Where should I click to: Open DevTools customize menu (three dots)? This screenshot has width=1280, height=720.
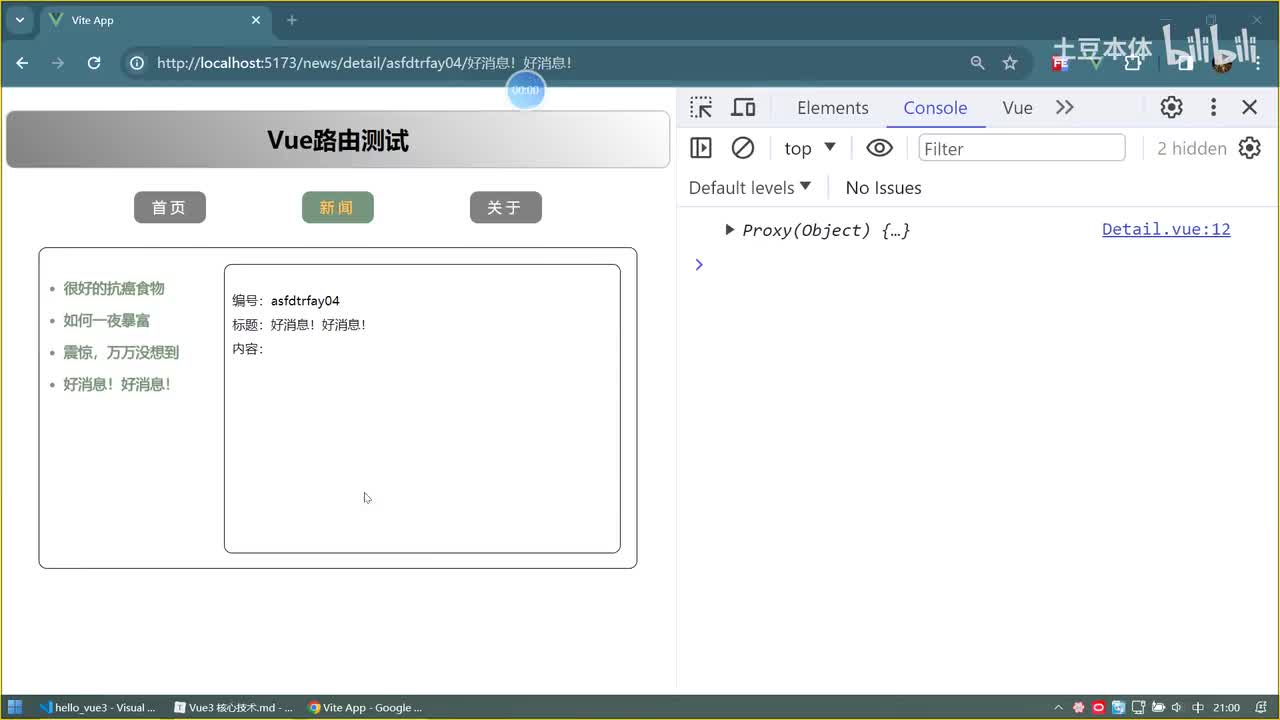[1213, 108]
